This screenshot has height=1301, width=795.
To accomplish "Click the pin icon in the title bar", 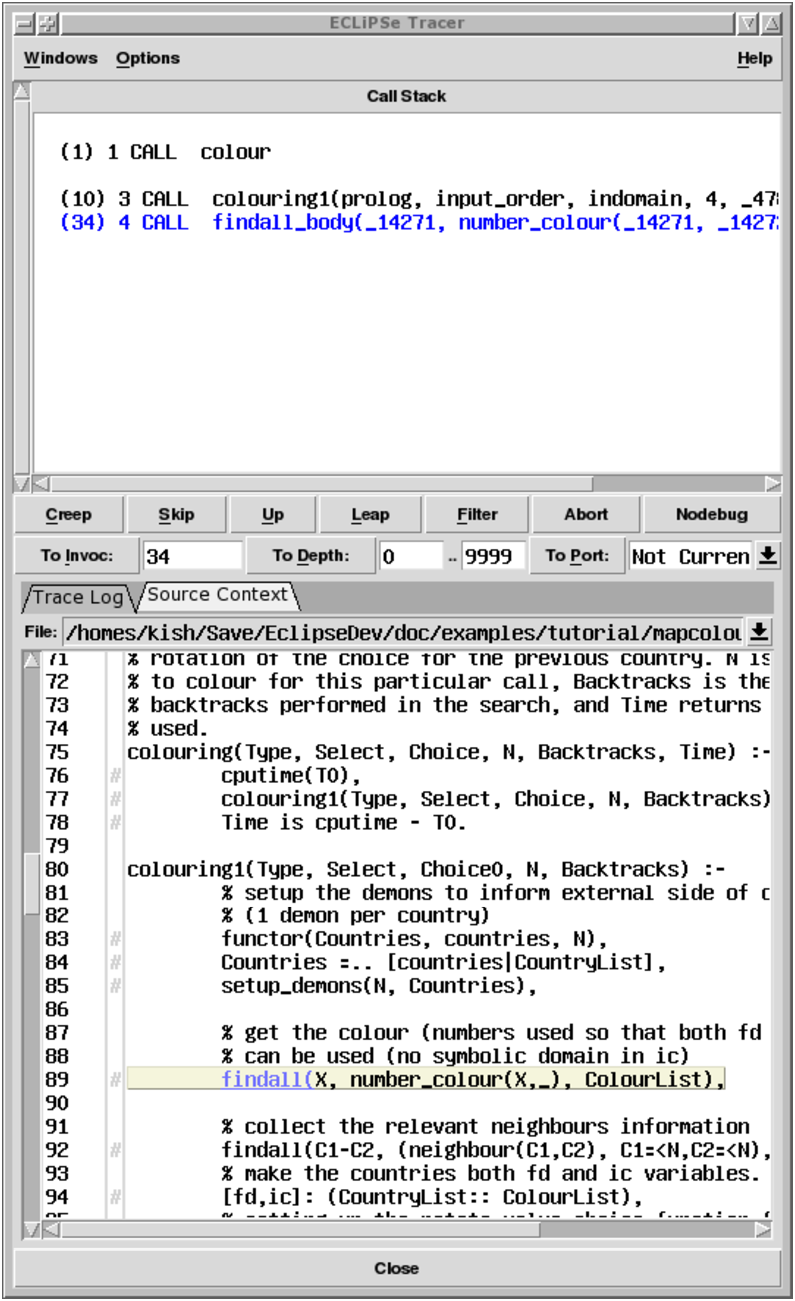I will [47, 23].
